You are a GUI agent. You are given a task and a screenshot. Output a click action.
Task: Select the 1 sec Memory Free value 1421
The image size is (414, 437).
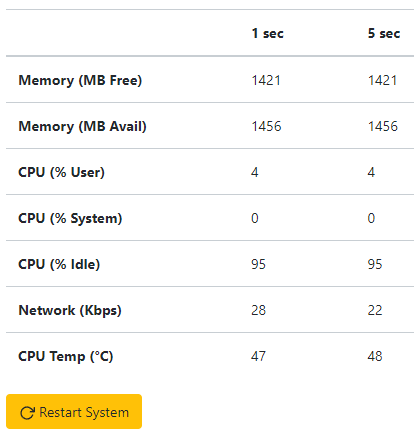[x=266, y=80]
